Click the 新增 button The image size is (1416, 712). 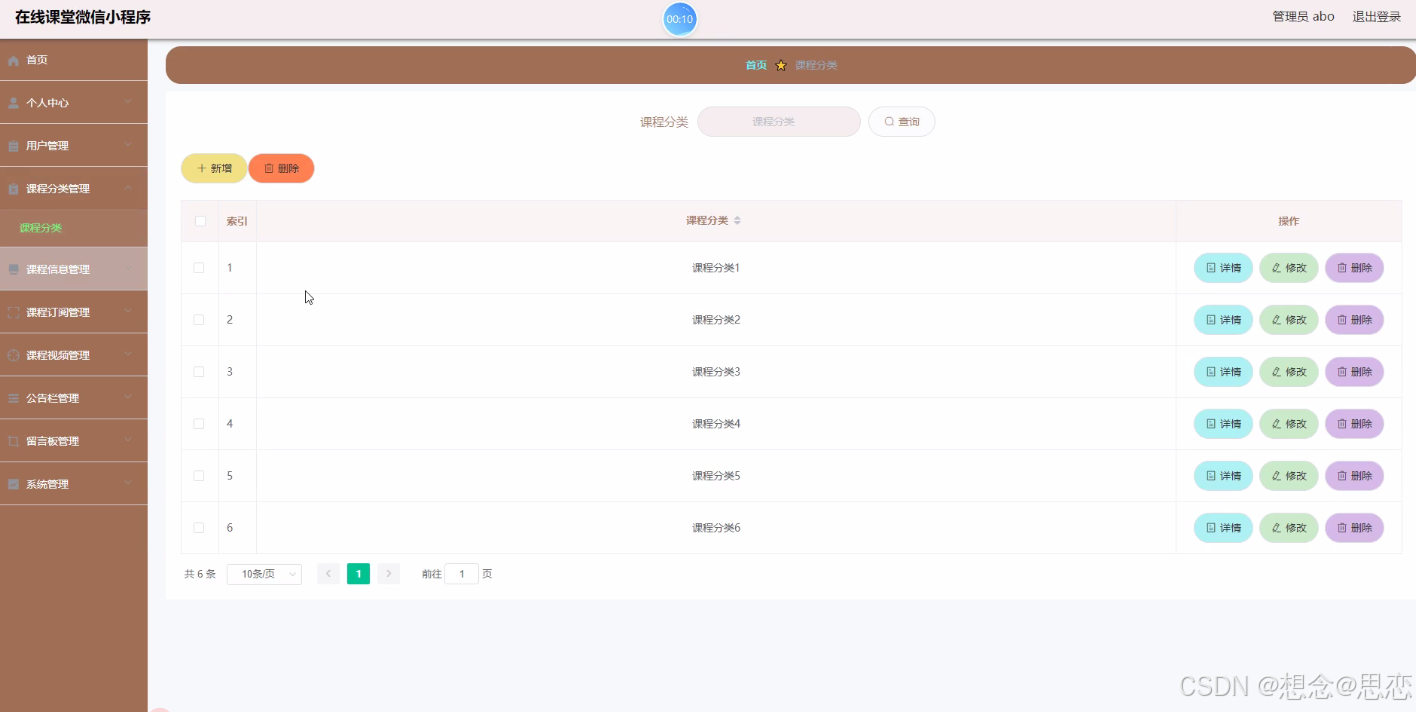pos(214,169)
